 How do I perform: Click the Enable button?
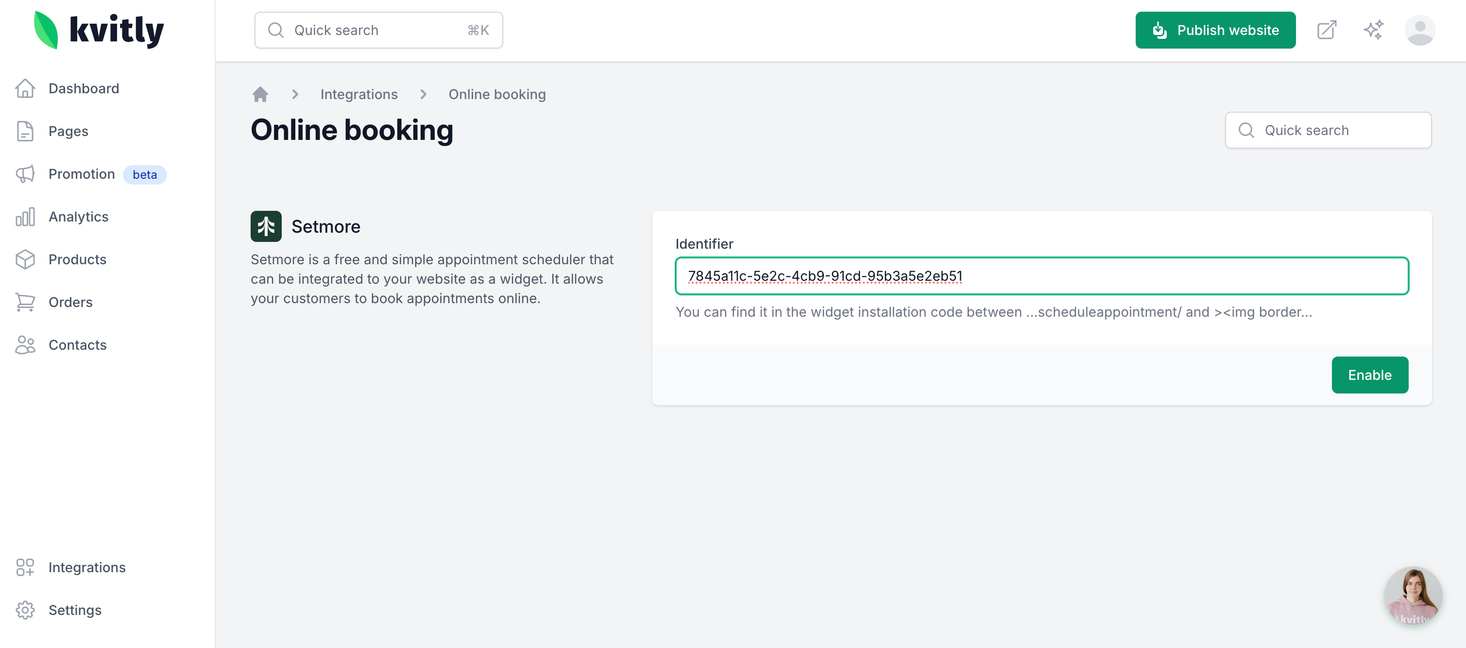1369,375
